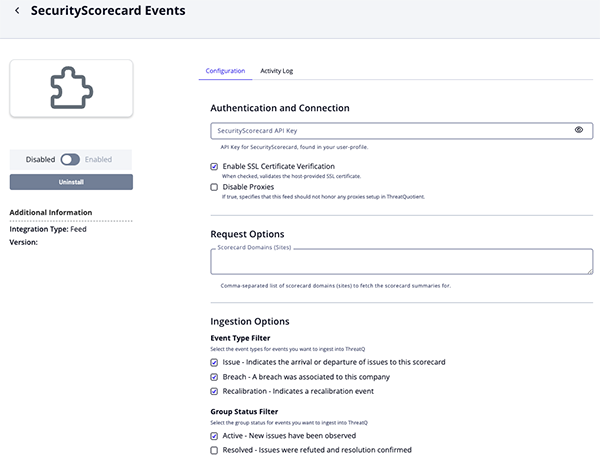600x457 pixels.
Task: Go back using the left chevron arrow
Action: pos(17,11)
